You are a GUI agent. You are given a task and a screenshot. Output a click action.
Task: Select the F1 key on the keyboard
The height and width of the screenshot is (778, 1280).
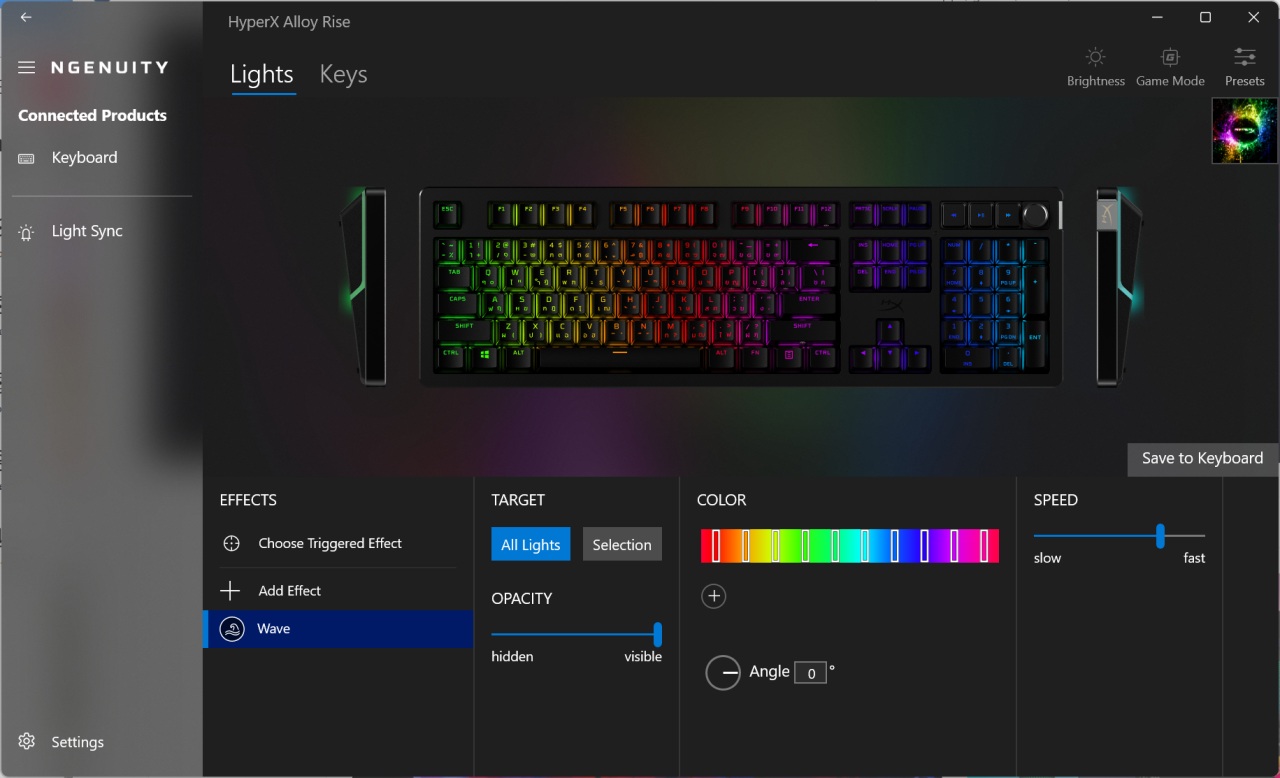(501, 215)
